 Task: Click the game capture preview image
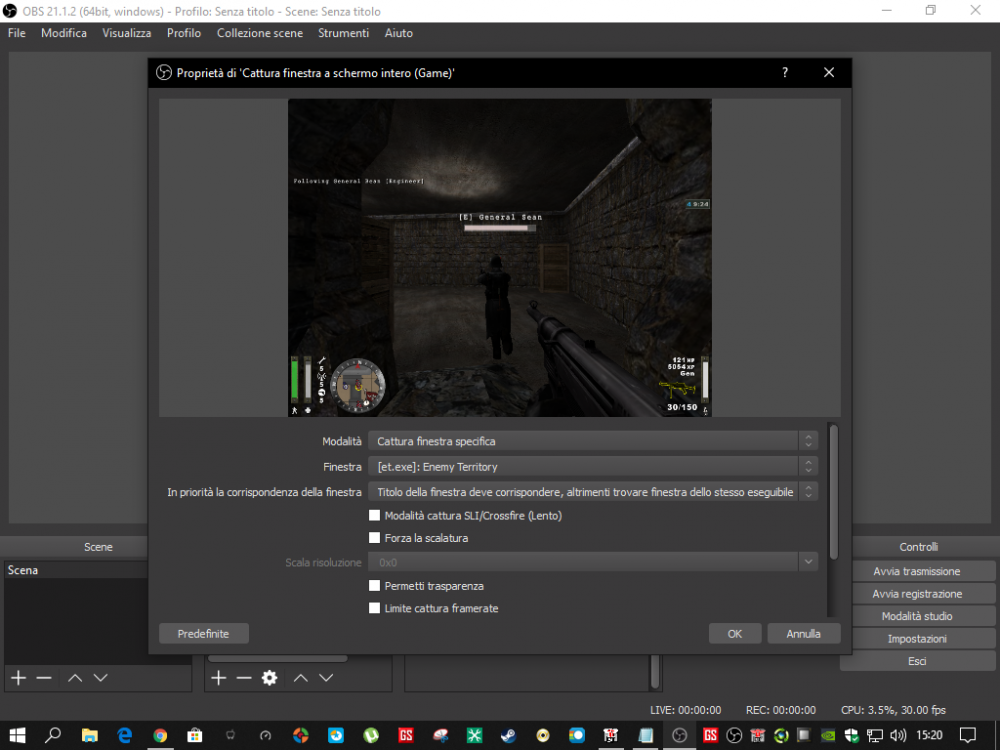coord(499,257)
